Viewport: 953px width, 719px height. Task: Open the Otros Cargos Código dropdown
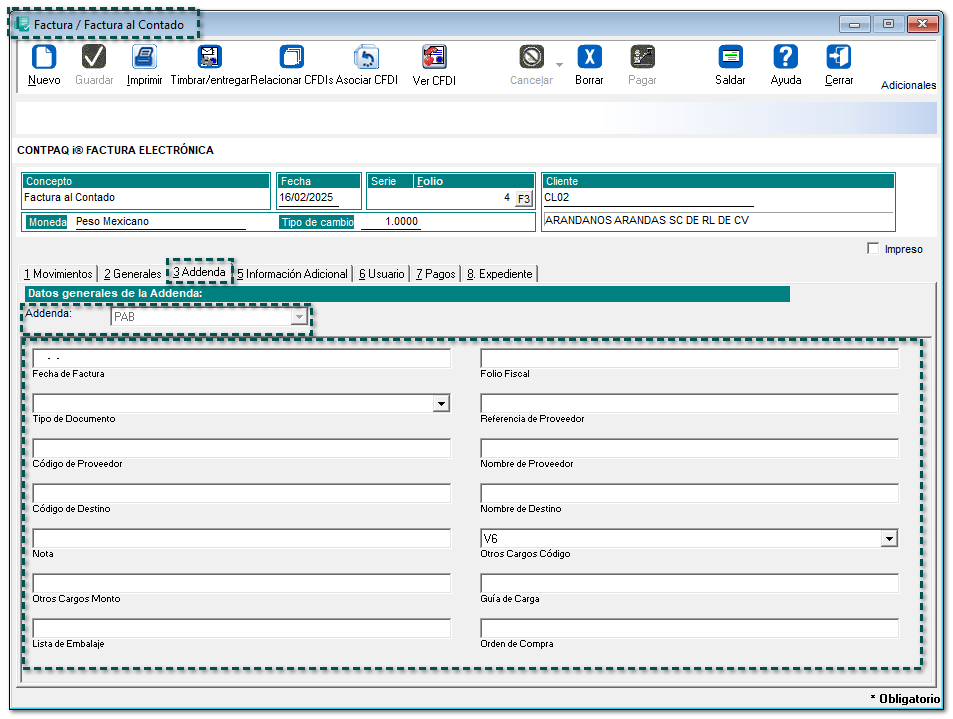point(888,539)
